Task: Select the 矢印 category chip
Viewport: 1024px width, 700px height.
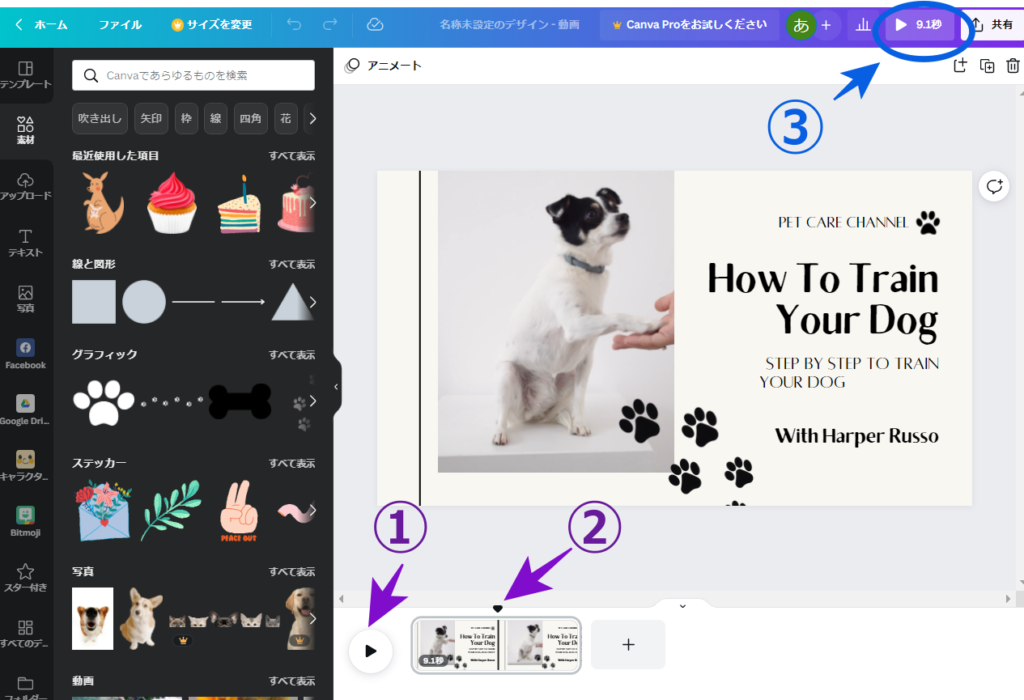Action: point(151,118)
